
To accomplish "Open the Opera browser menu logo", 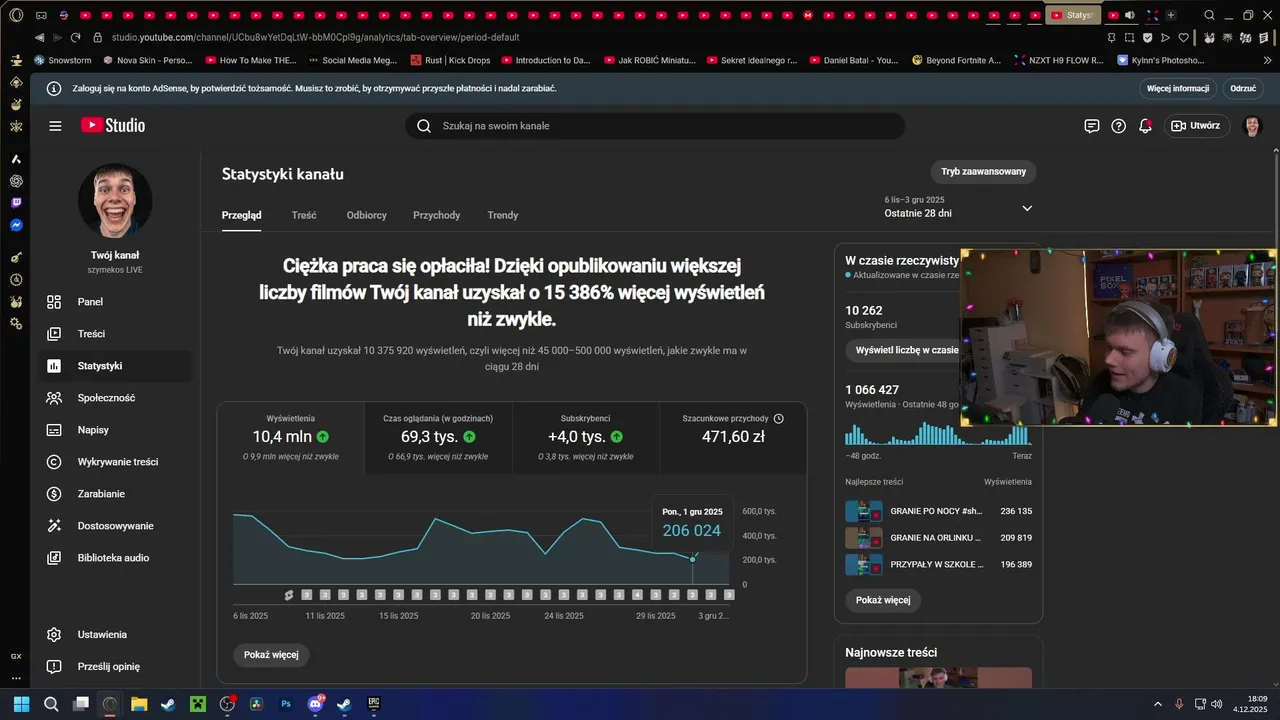I will pyautogui.click(x=16, y=15).
